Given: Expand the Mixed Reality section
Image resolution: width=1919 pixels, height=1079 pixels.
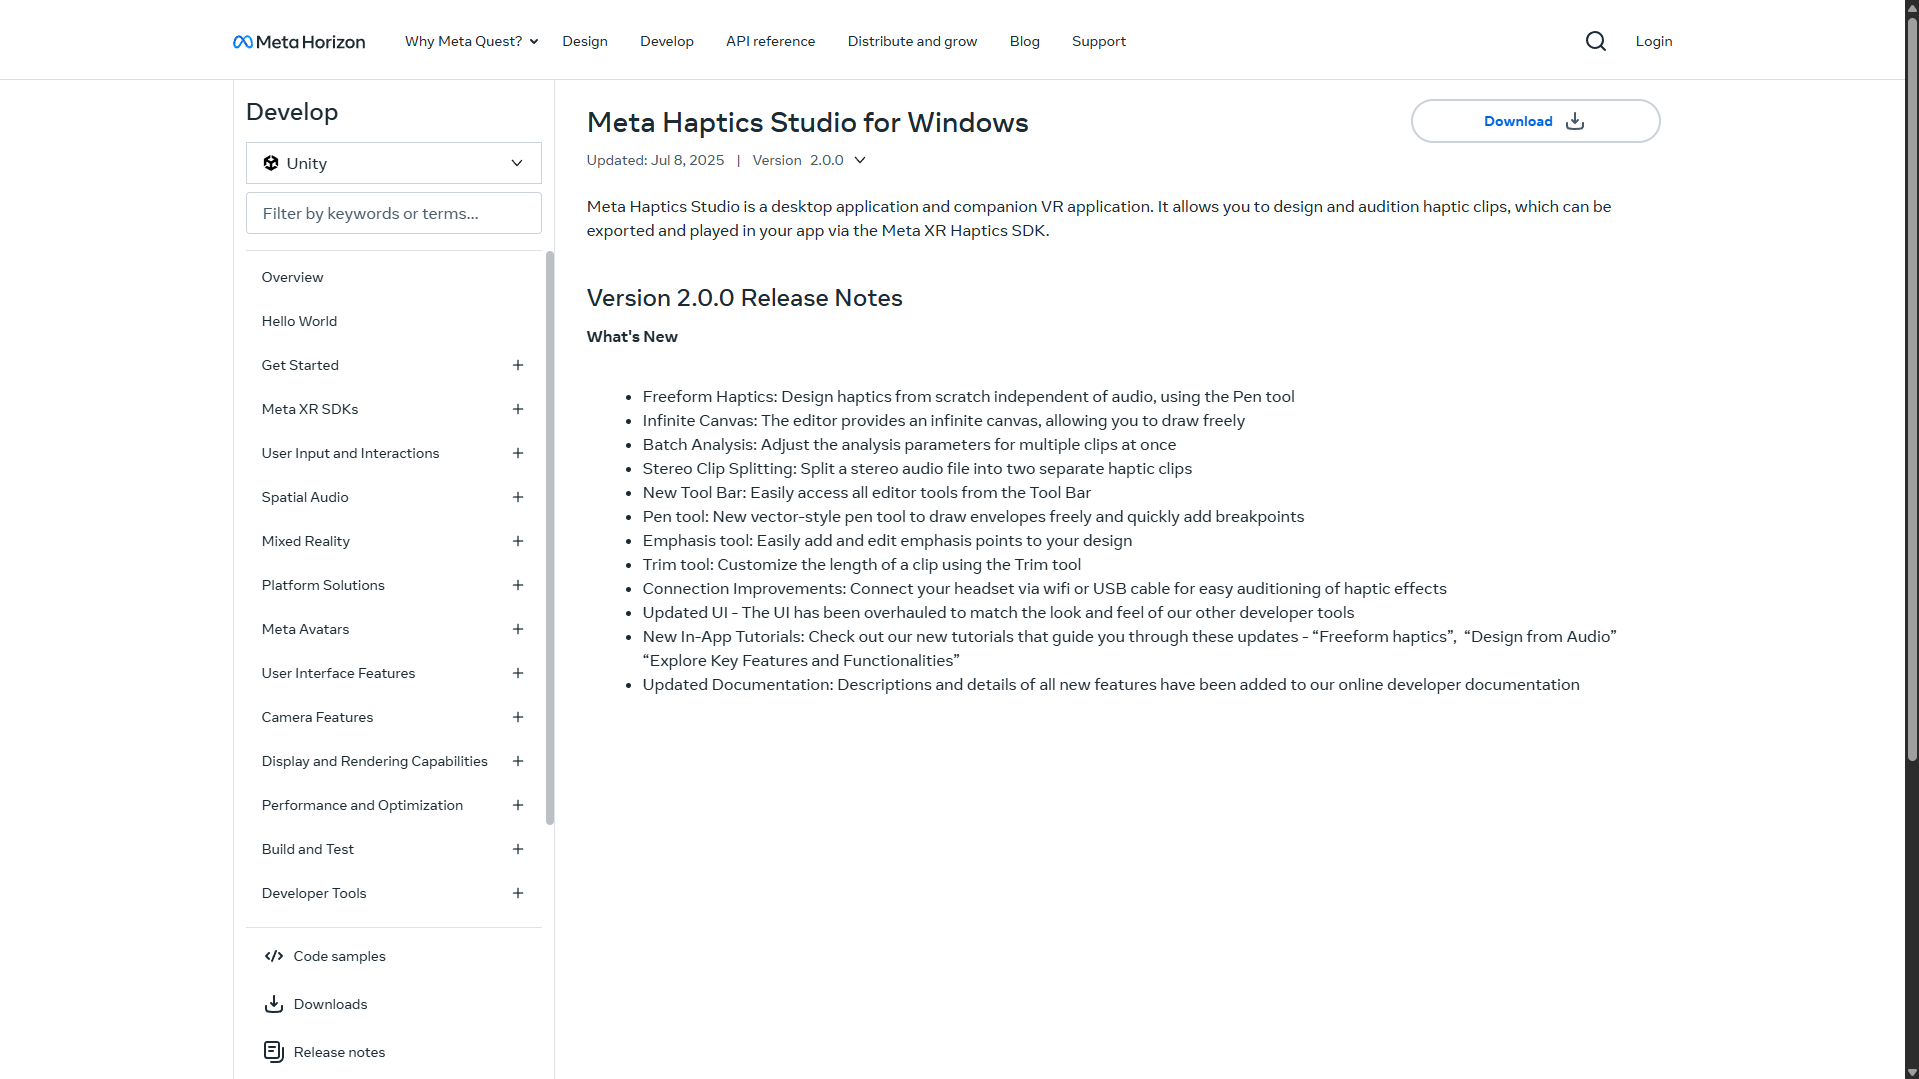Looking at the screenshot, I should click(518, 541).
